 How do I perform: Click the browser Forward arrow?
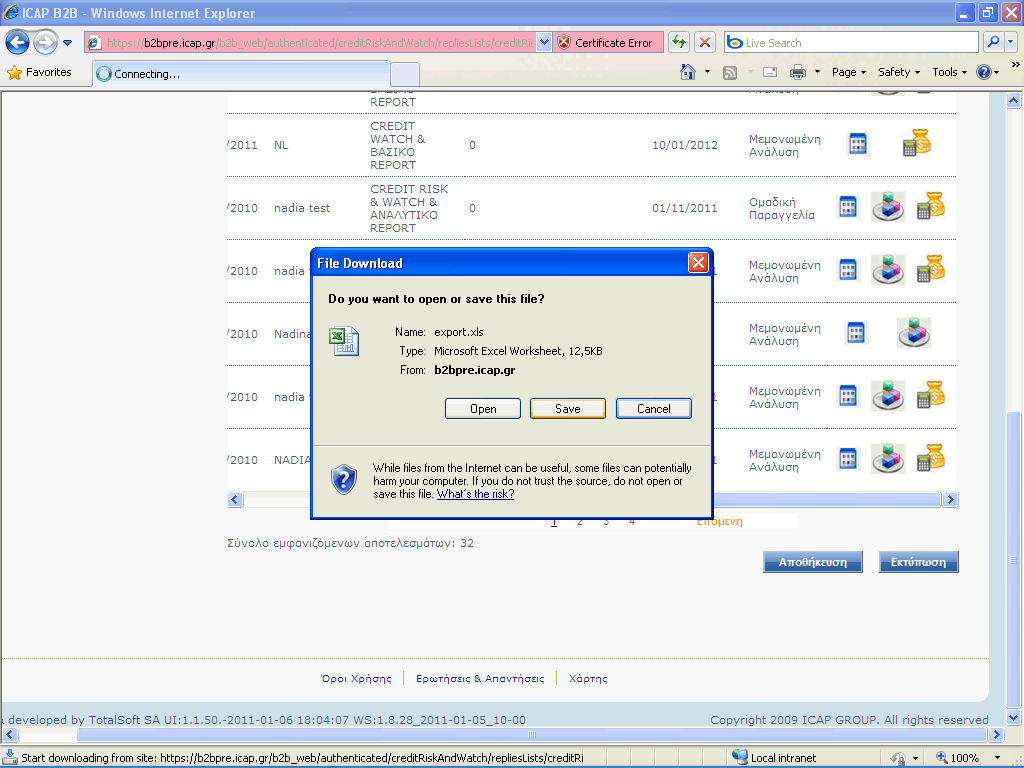[x=45, y=43]
